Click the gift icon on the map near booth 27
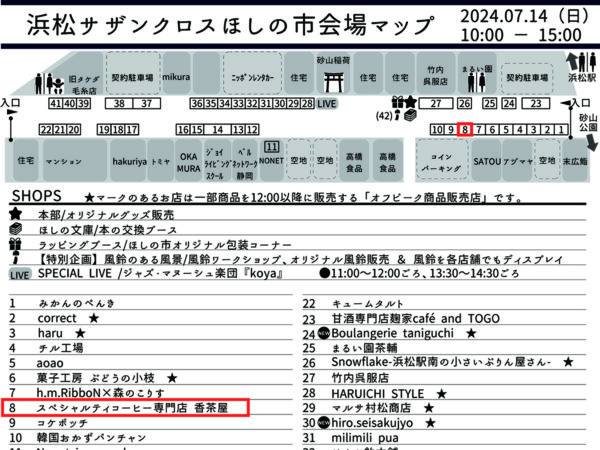The width and height of the screenshot is (600, 450). [x=398, y=102]
